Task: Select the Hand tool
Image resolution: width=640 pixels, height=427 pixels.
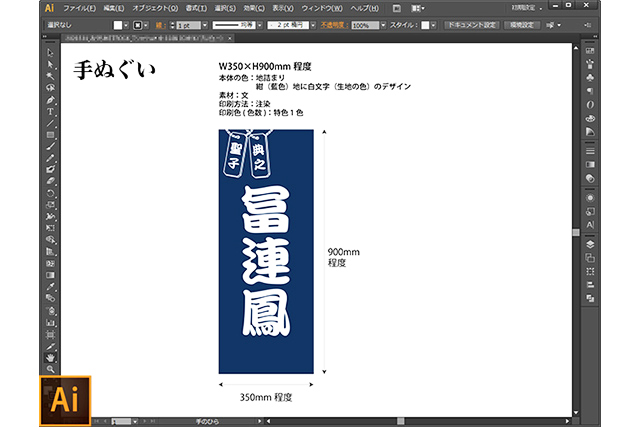Action: click(51, 357)
